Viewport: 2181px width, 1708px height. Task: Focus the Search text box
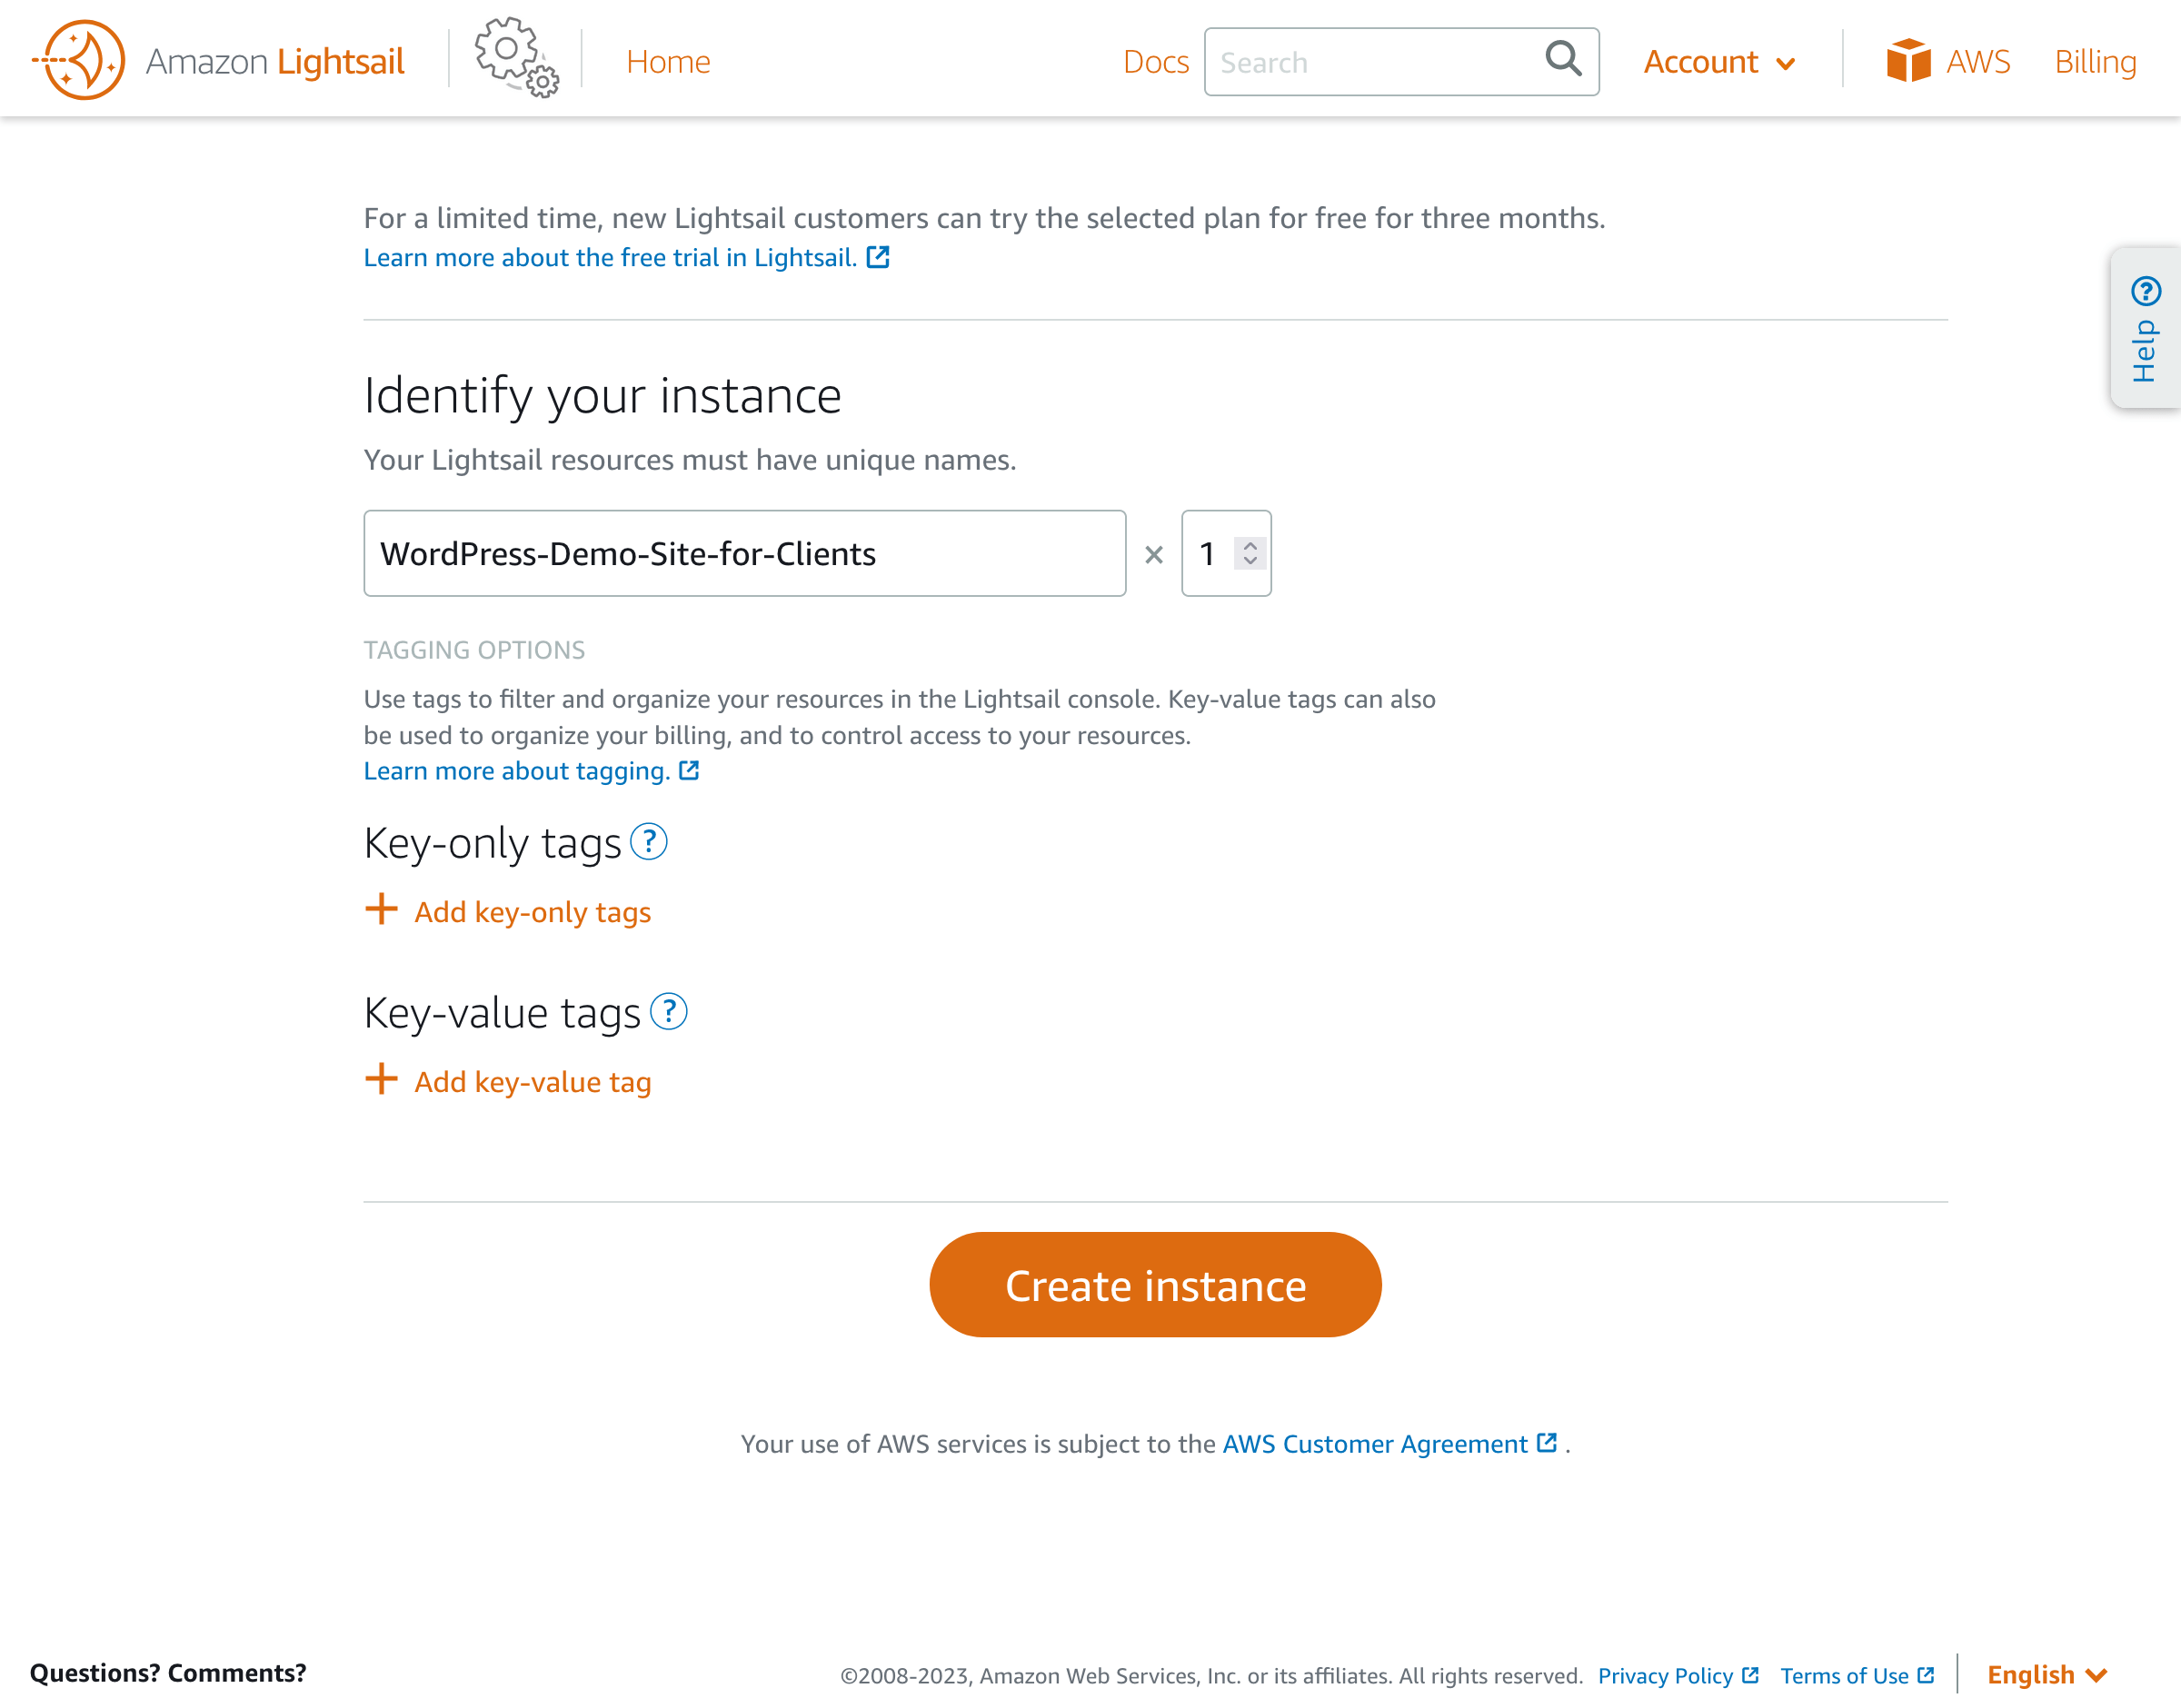point(1375,63)
